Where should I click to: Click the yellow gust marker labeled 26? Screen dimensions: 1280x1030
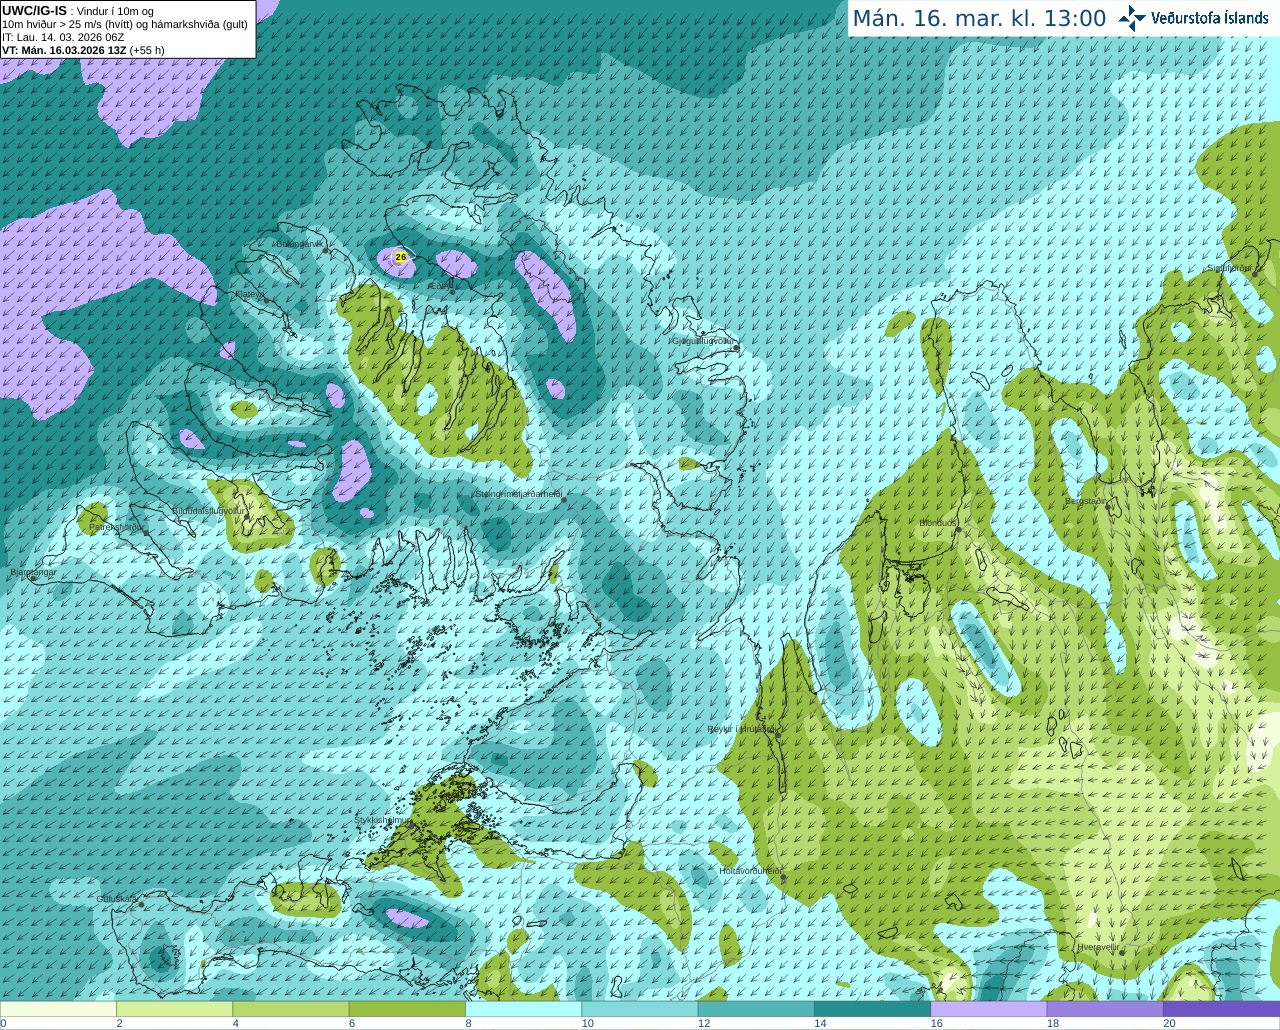[401, 257]
